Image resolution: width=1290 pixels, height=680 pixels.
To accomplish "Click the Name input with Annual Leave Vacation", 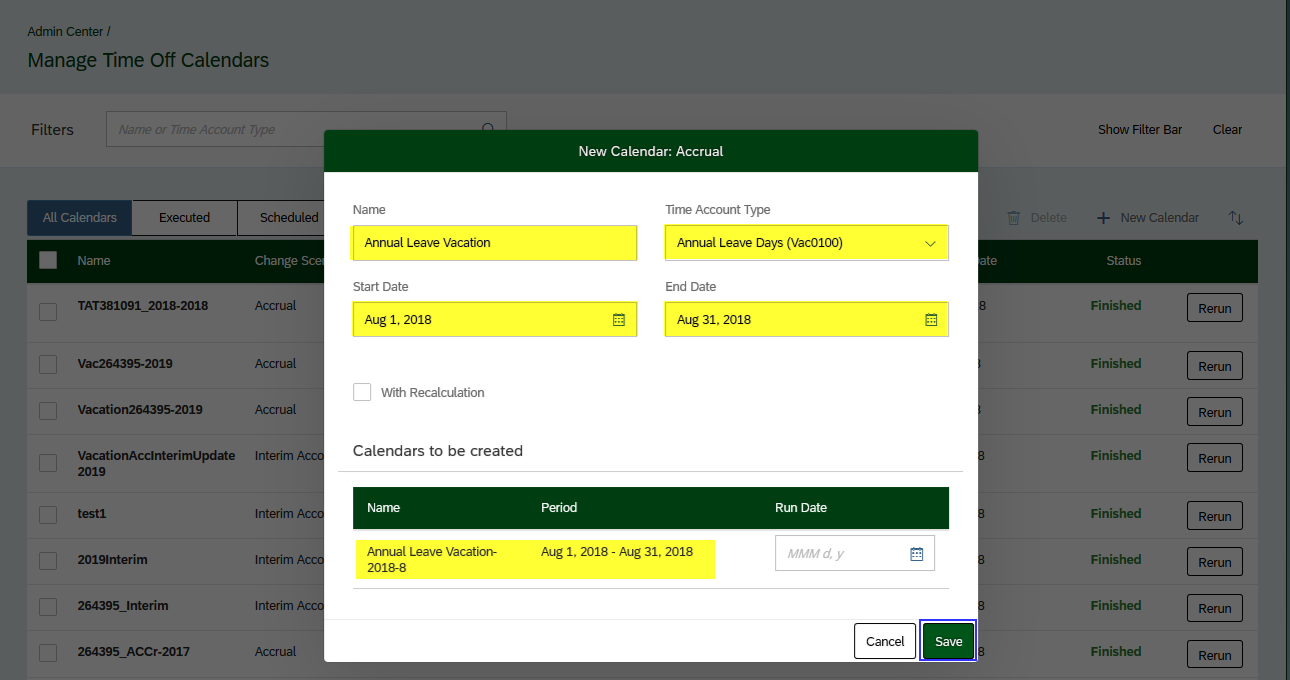I will 495,243.
